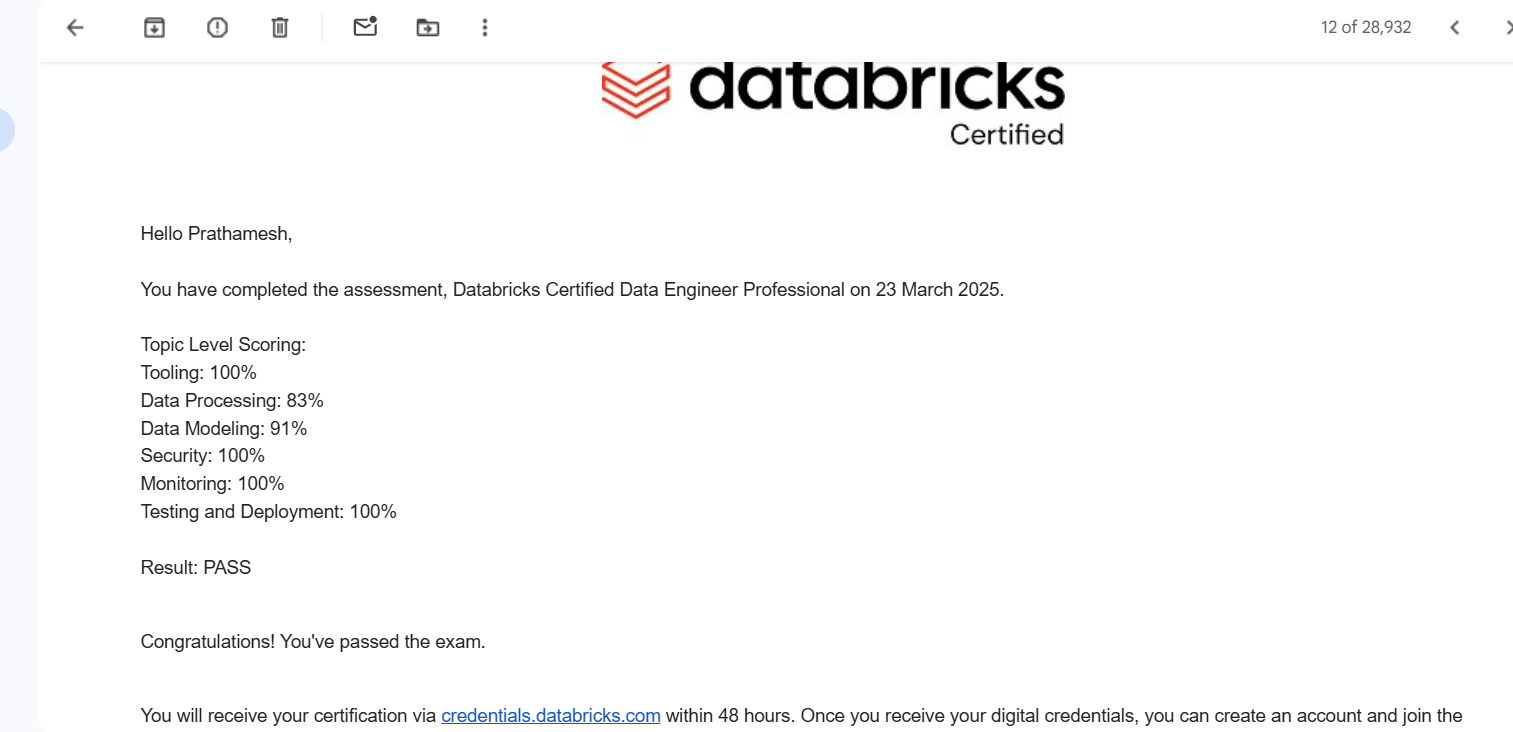The width and height of the screenshot is (1513, 732).
Task: Return to the inbox with the back arrow
Action: click(x=74, y=27)
